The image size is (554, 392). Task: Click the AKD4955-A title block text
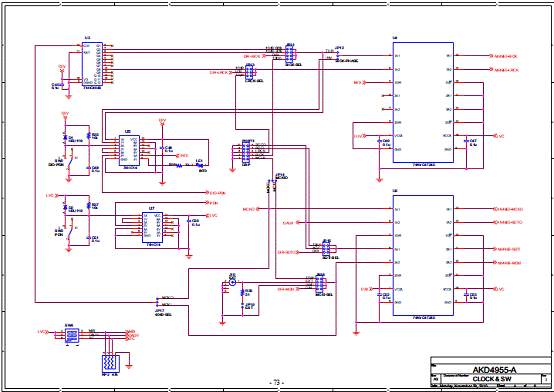(x=494, y=370)
